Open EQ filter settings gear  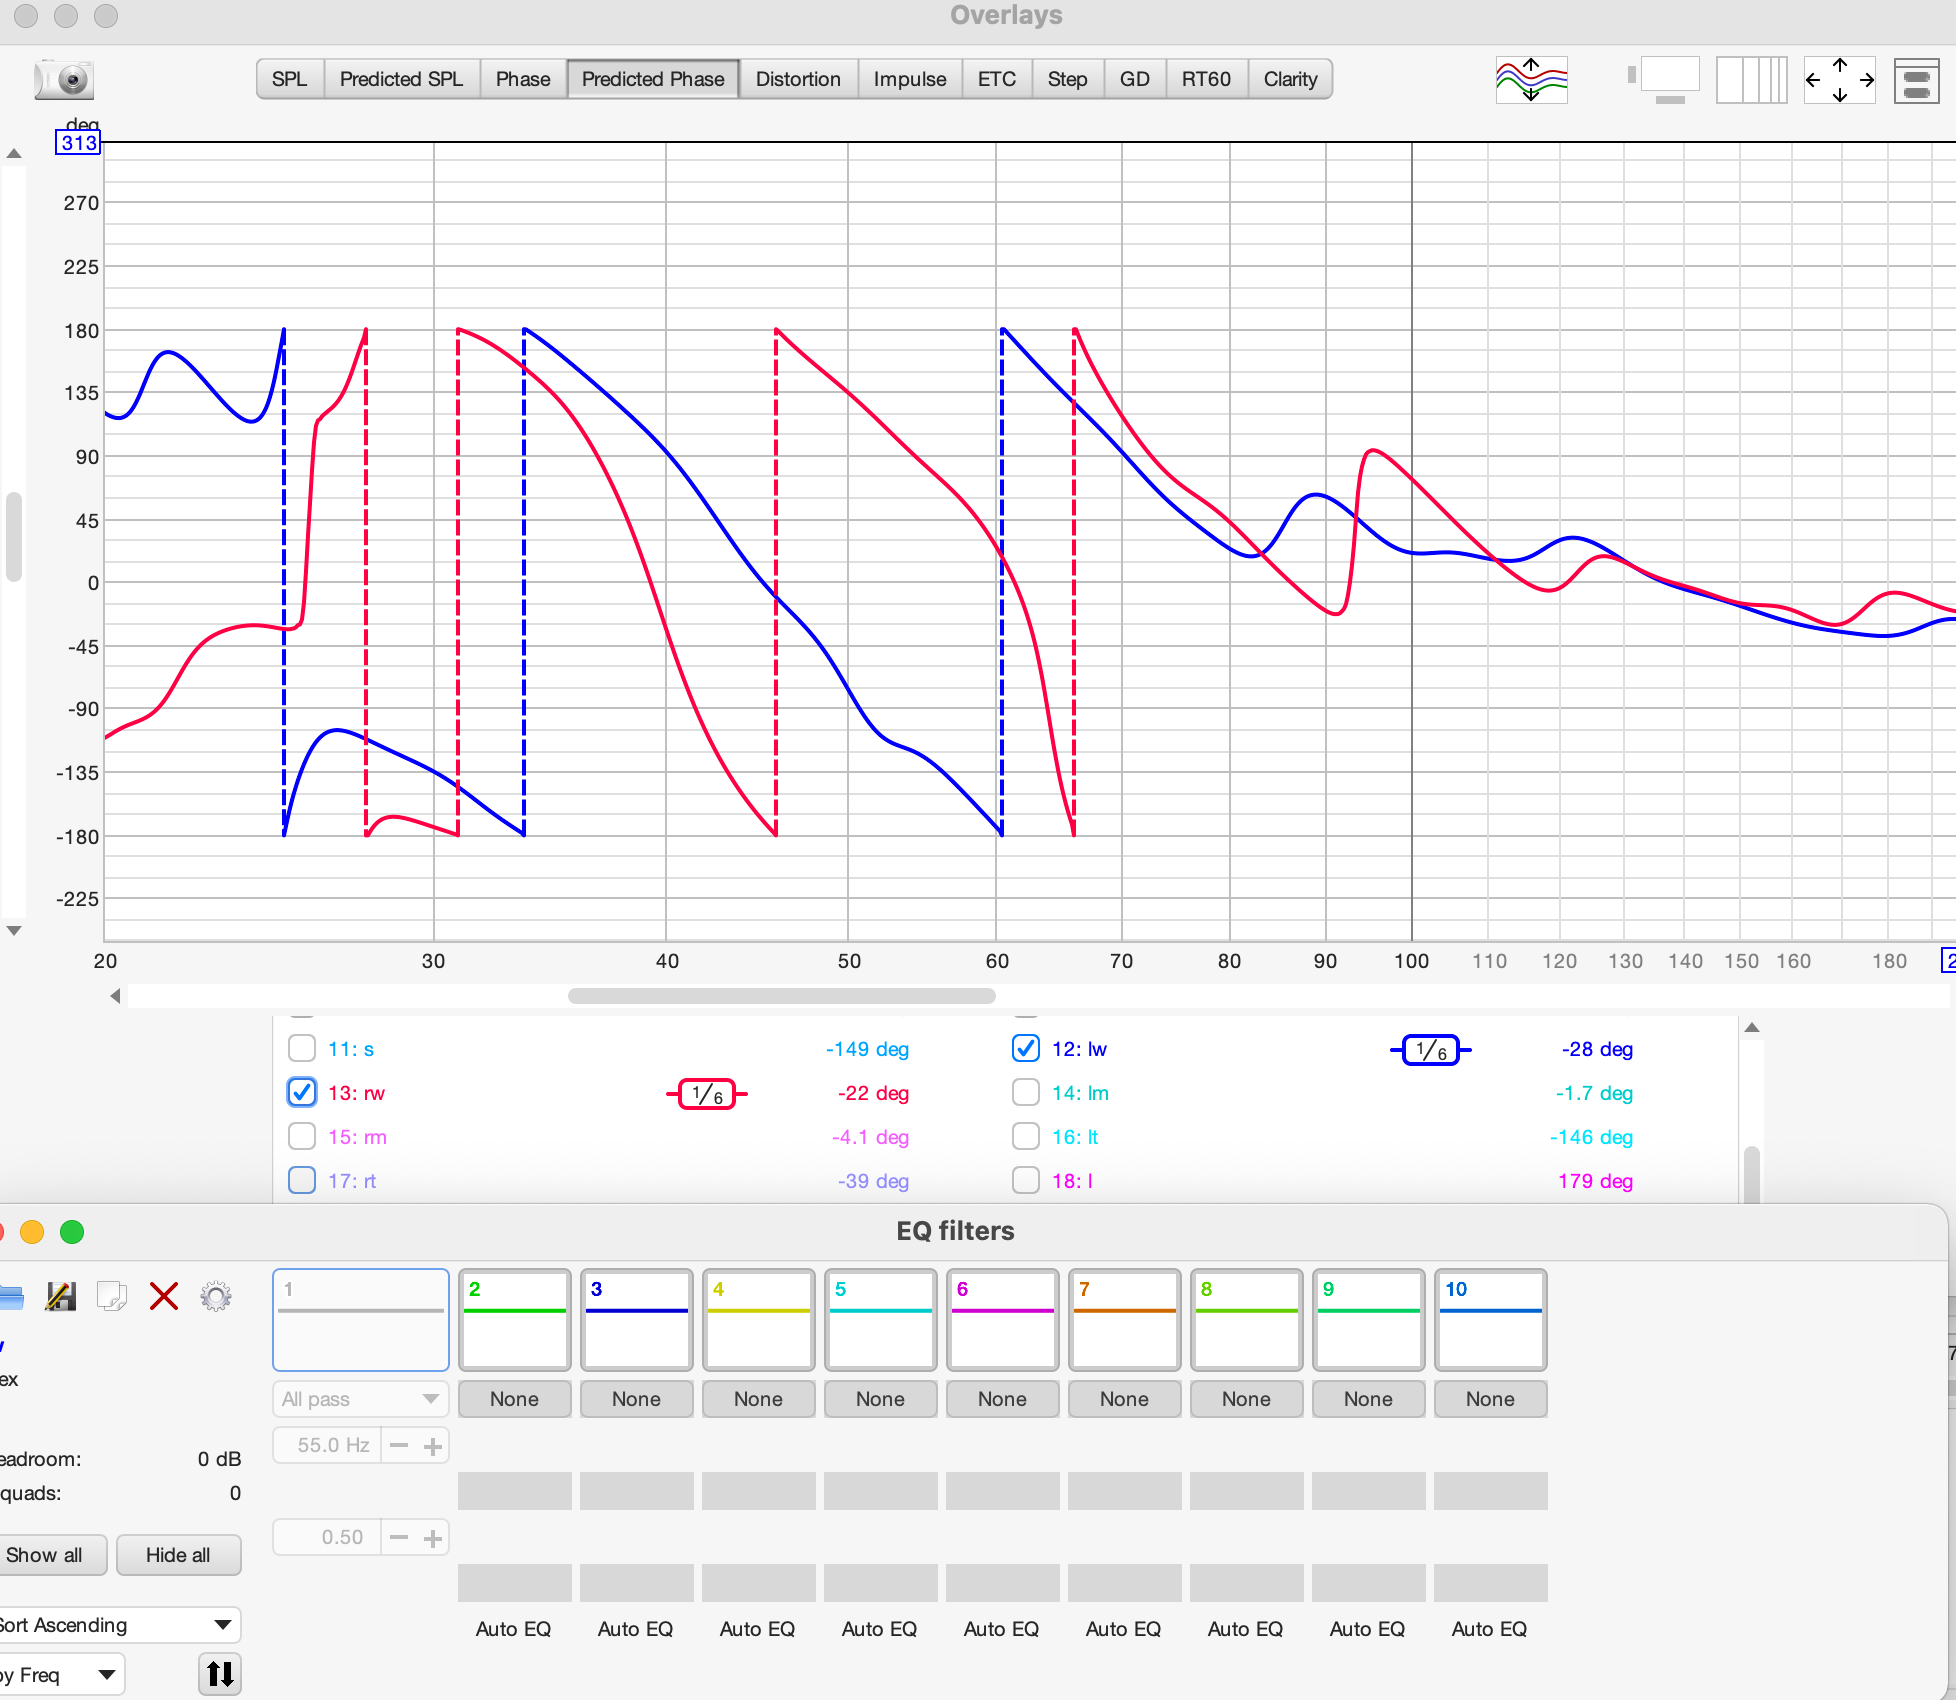click(216, 1296)
